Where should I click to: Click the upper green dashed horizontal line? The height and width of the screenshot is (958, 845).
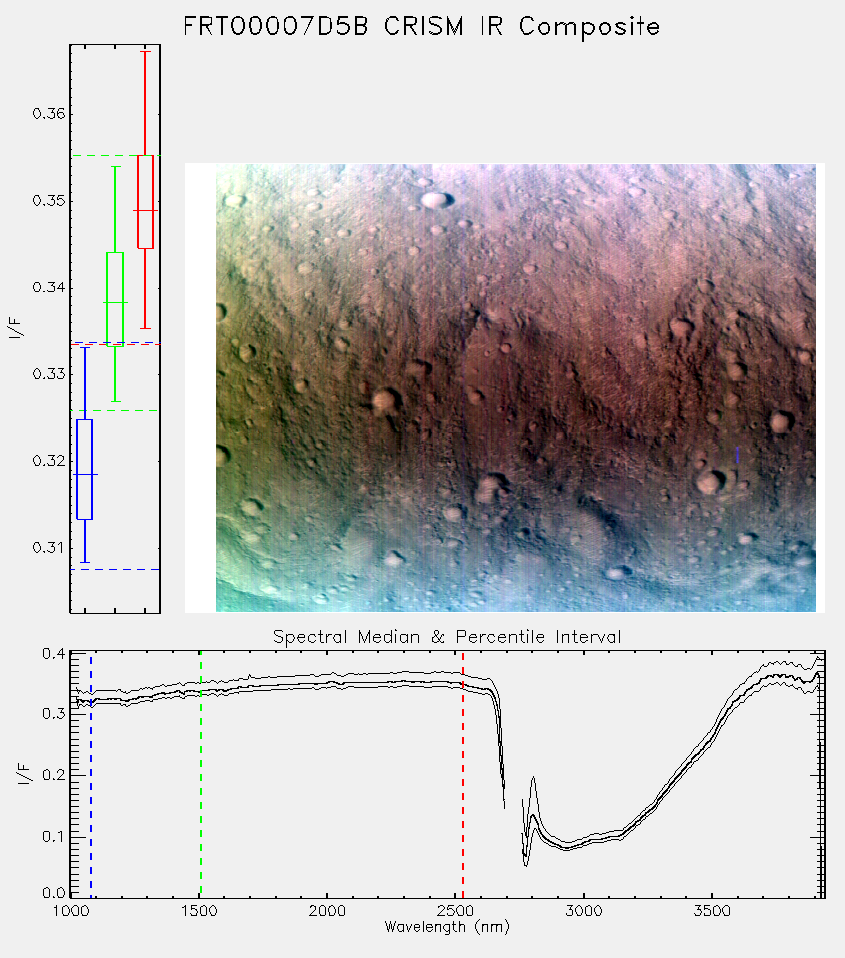115,156
